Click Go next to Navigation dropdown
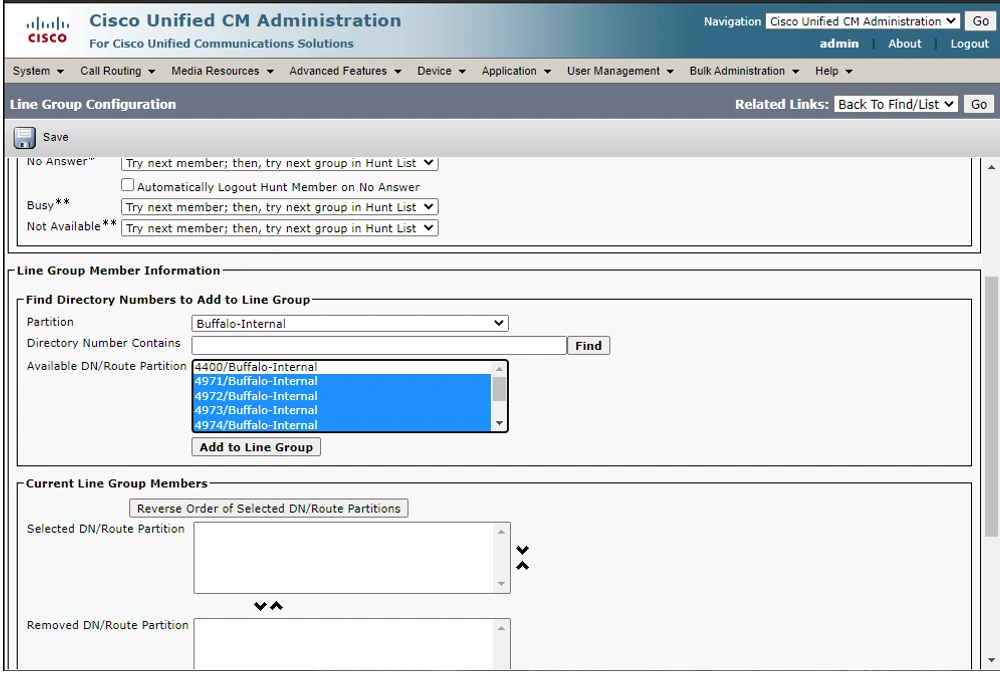This screenshot has width=1000, height=674. [x=980, y=21]
